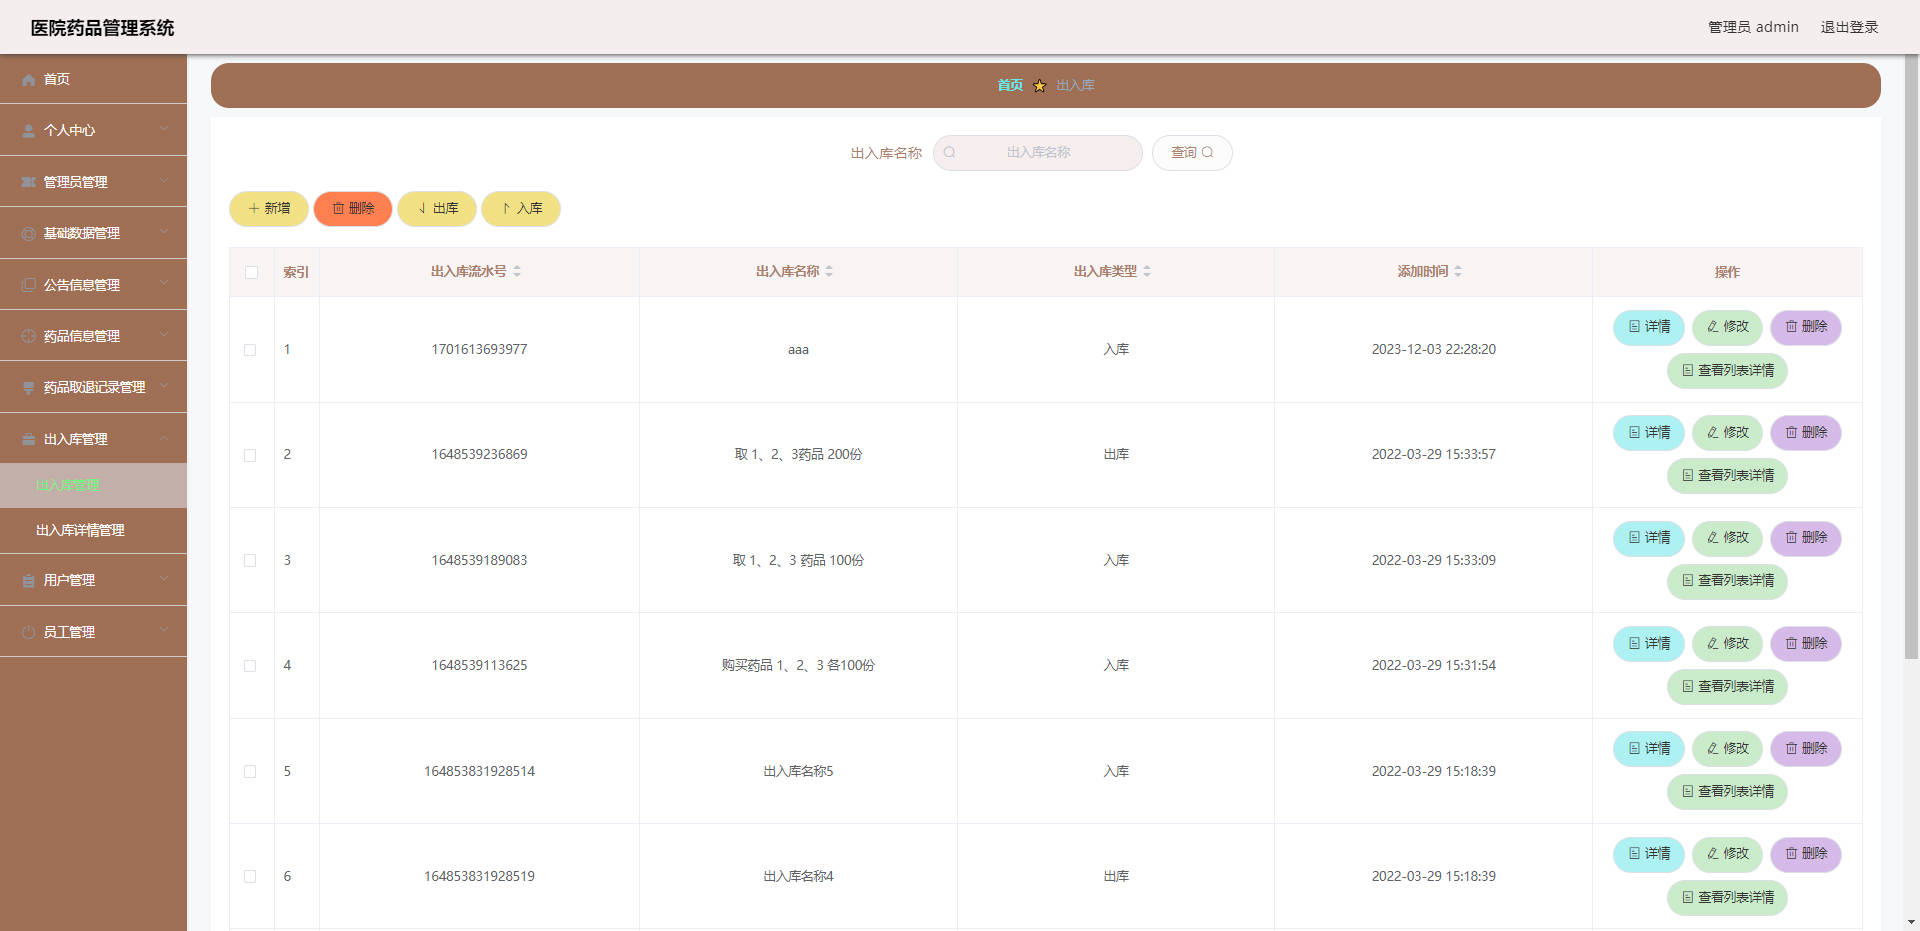Collapse 出入库管理 menu chevron
The width and height of the screenshot is (1920, 931).
coord(164,438)
